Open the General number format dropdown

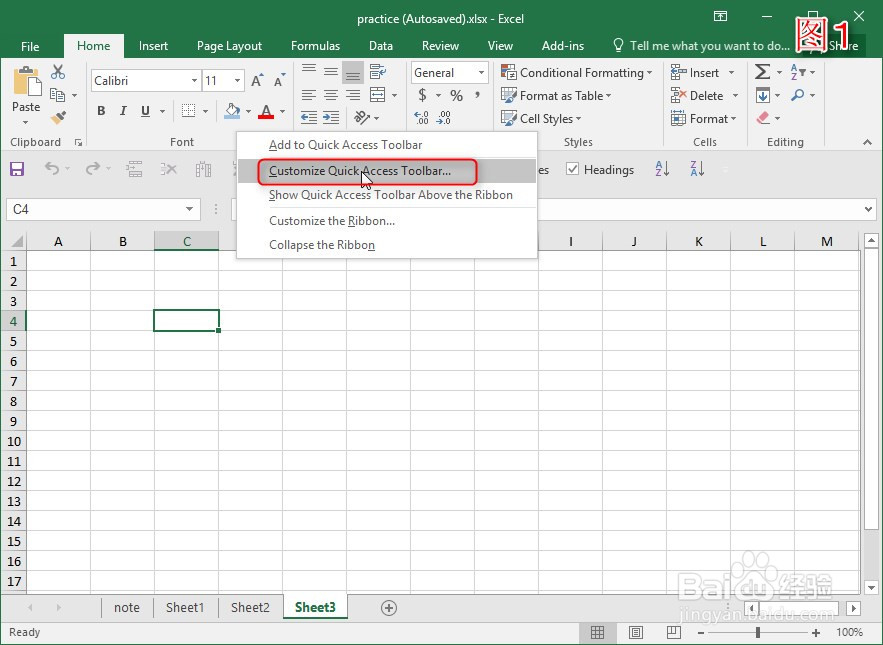480,72
